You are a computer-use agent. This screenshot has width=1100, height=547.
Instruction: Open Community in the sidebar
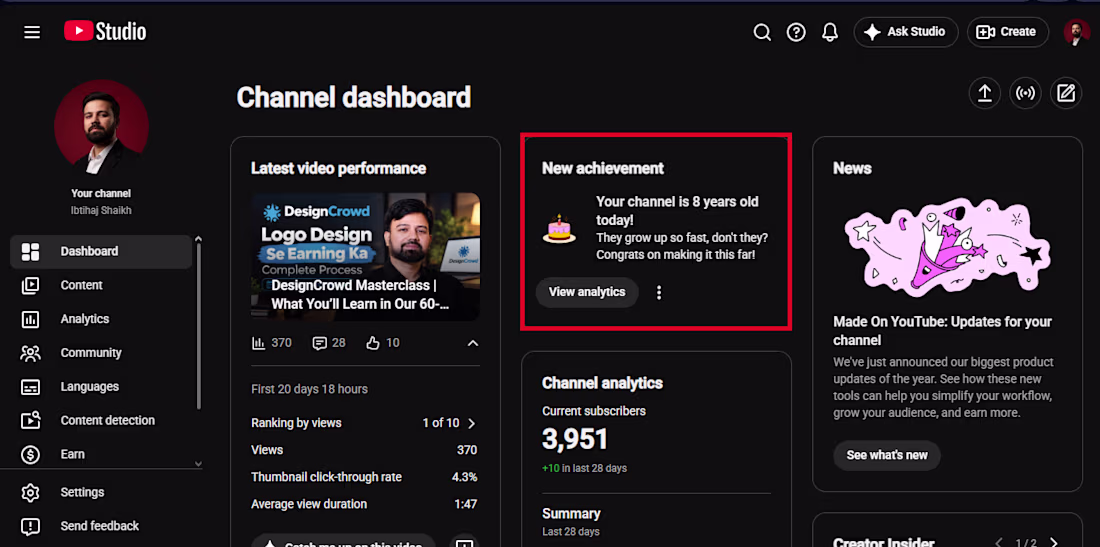pyautogui.click(x=101, y=353)
